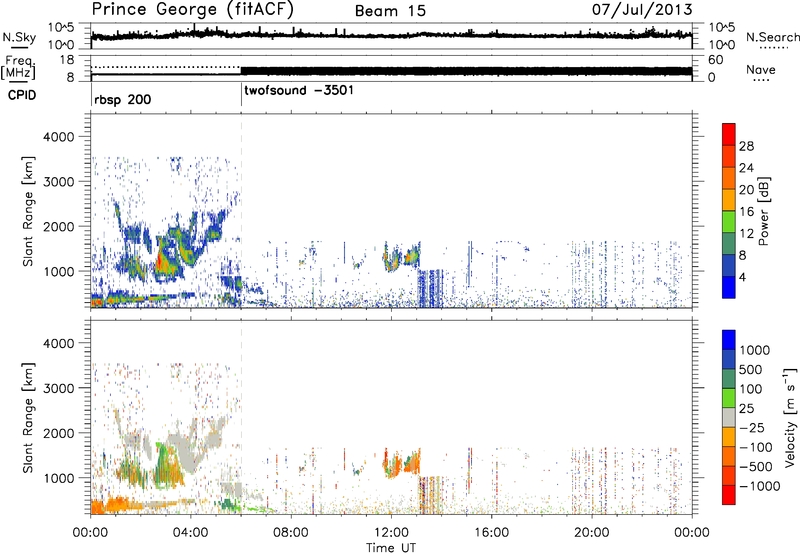Click the '28' value on Power colorbar
The image size is (800, 554).
[746, 146]
